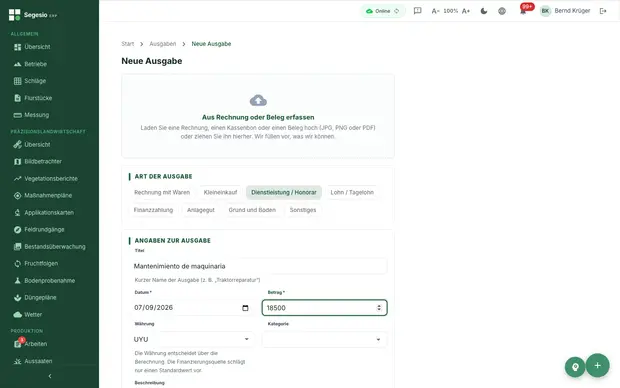
Task: Decrease font size with A- button
Action: click(435, 11)
